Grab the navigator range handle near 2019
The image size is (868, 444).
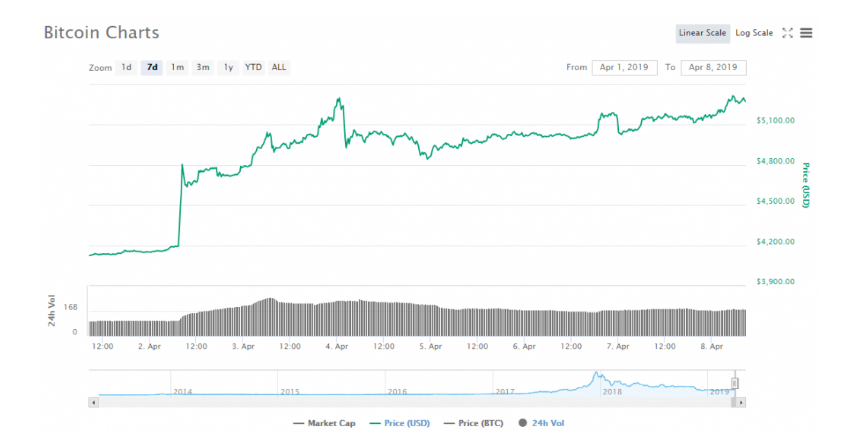click(x=735, y=383)
